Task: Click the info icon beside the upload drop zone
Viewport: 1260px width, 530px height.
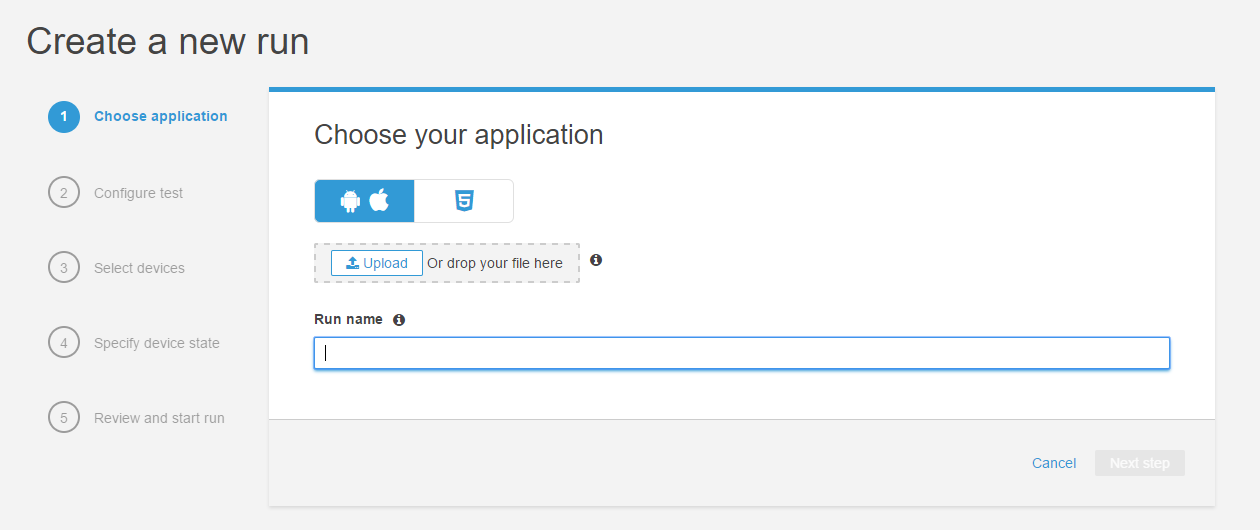Action: 596,260
